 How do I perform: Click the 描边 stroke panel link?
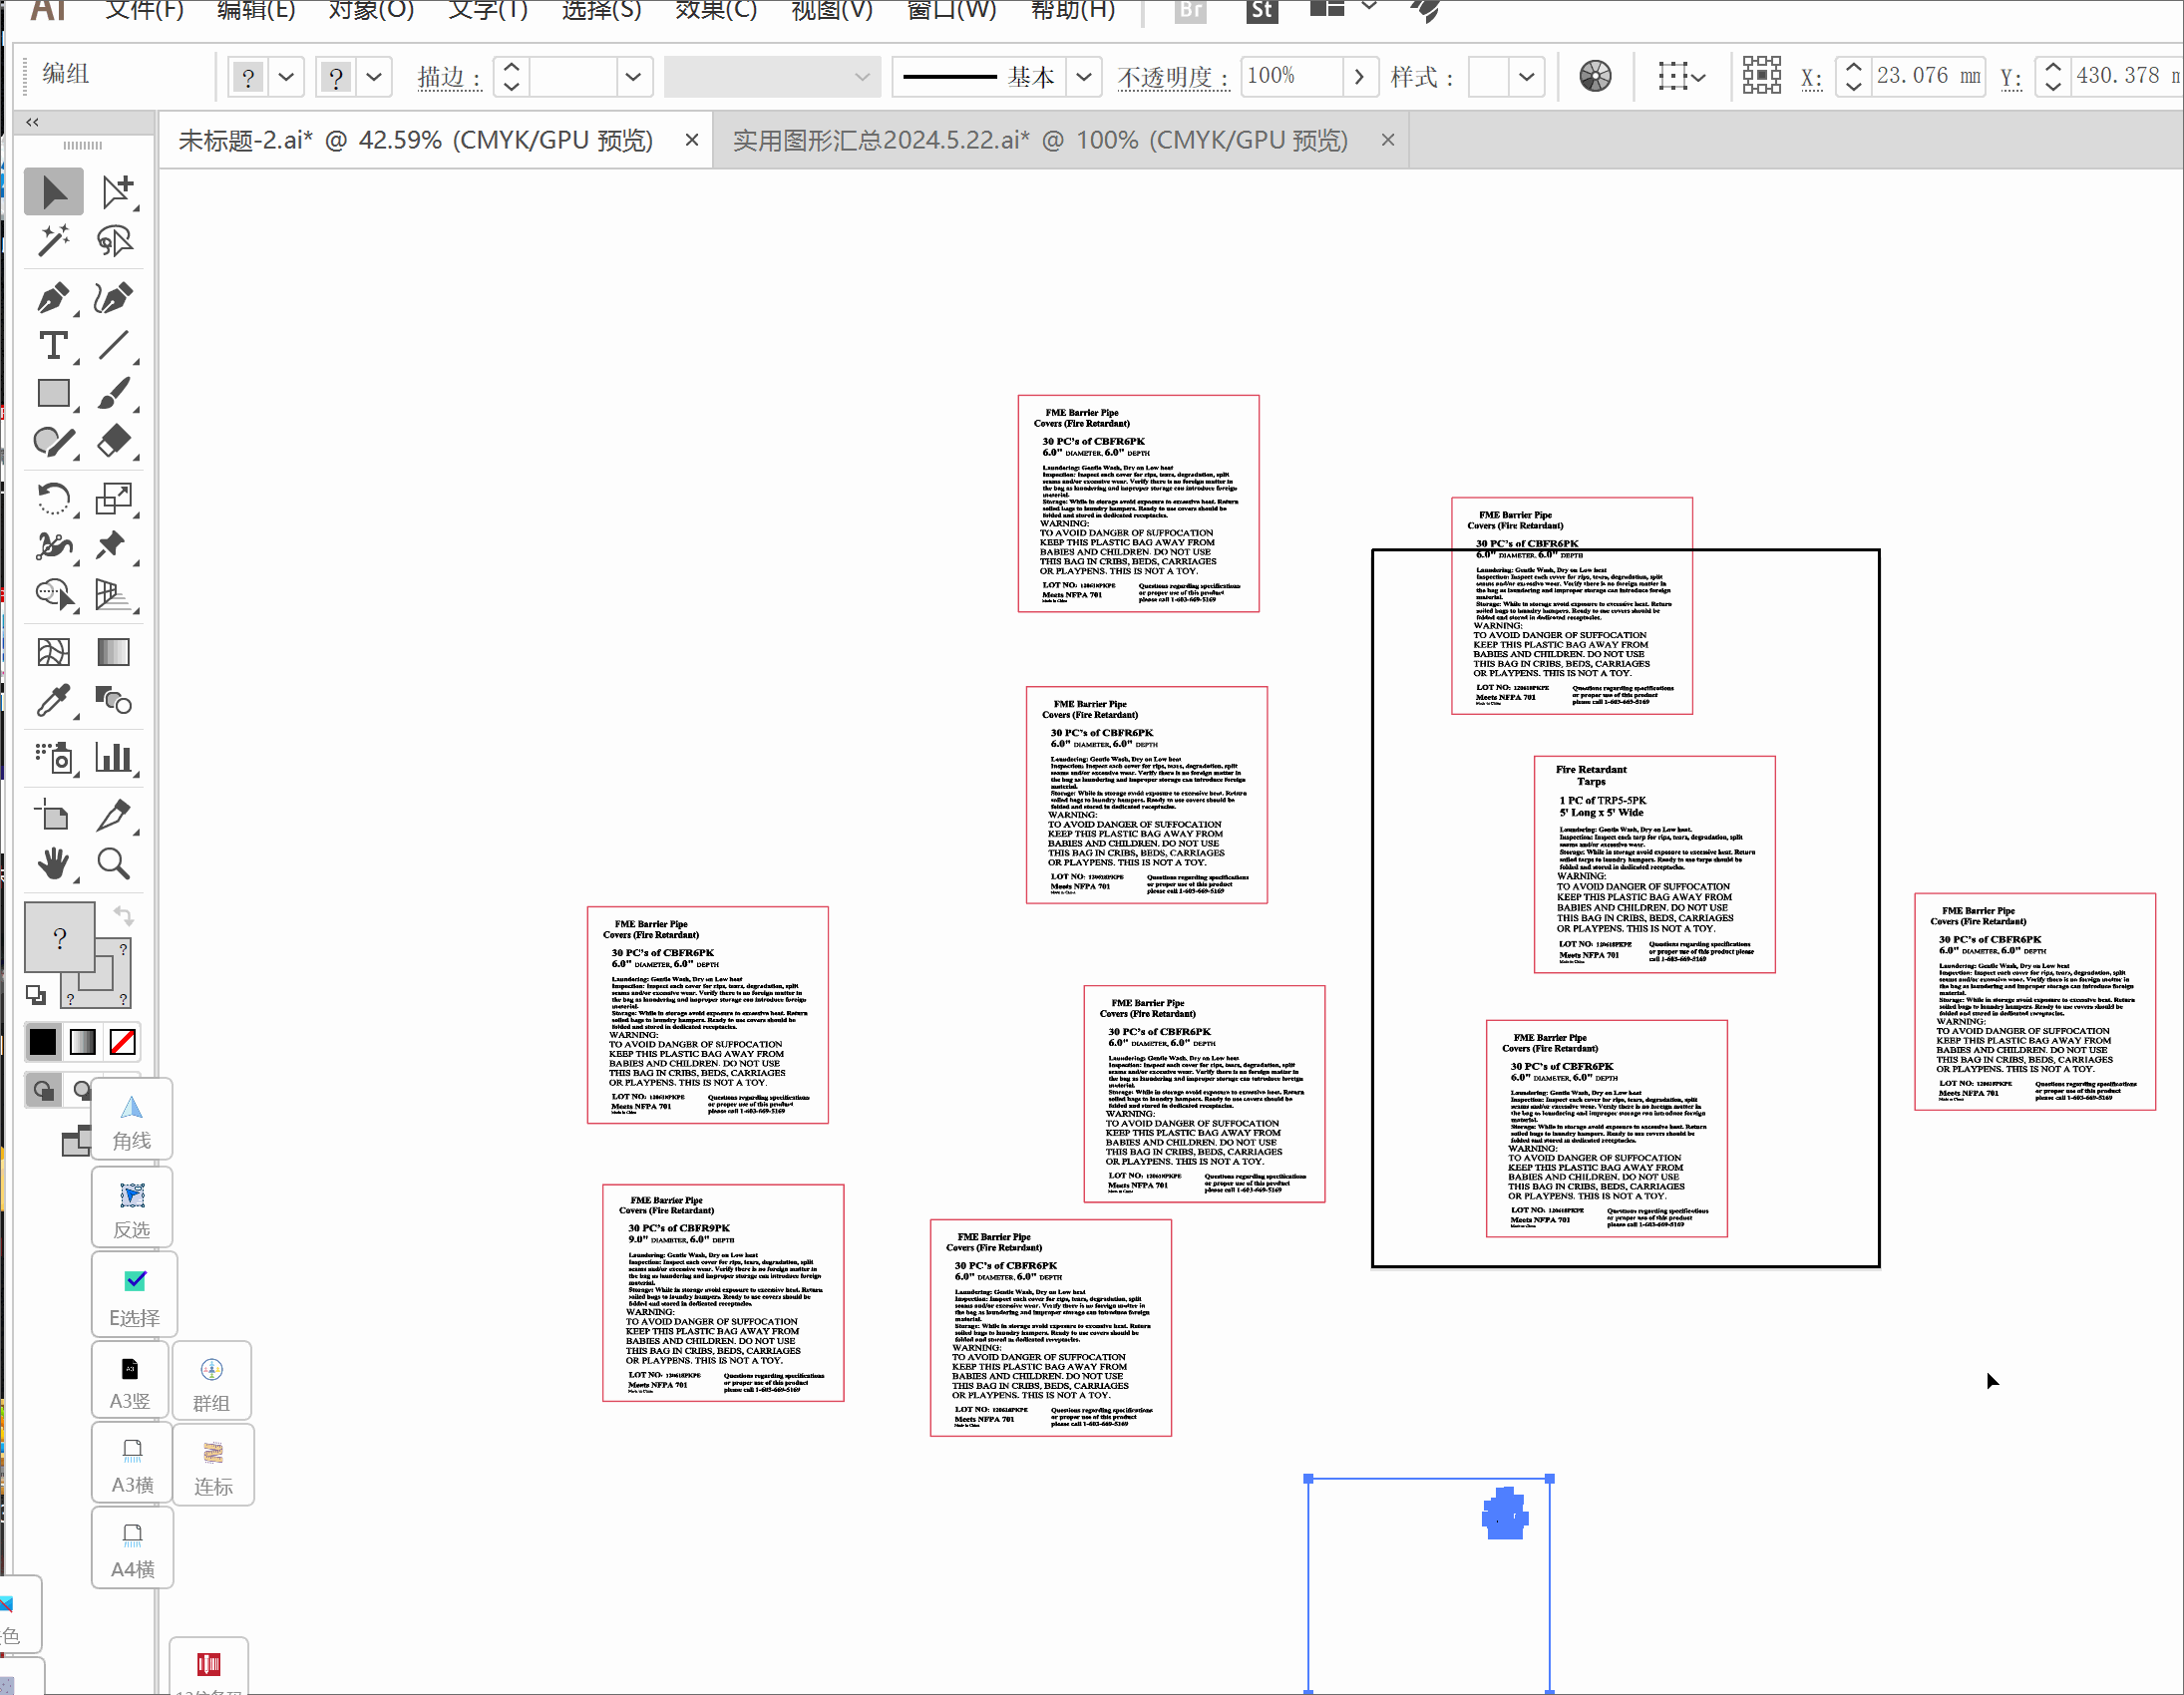[x=450, y=77]
